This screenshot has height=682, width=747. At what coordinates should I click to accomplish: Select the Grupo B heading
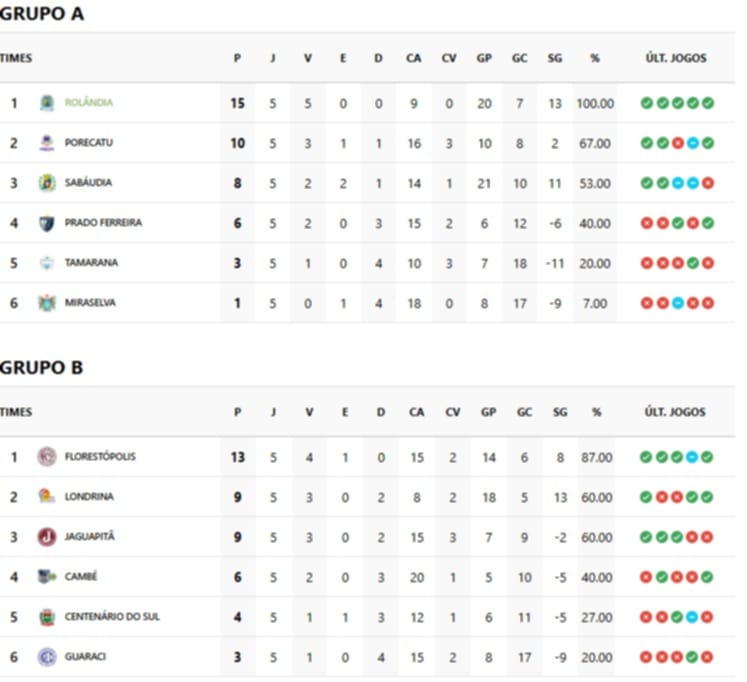click(x=42, y=368)
